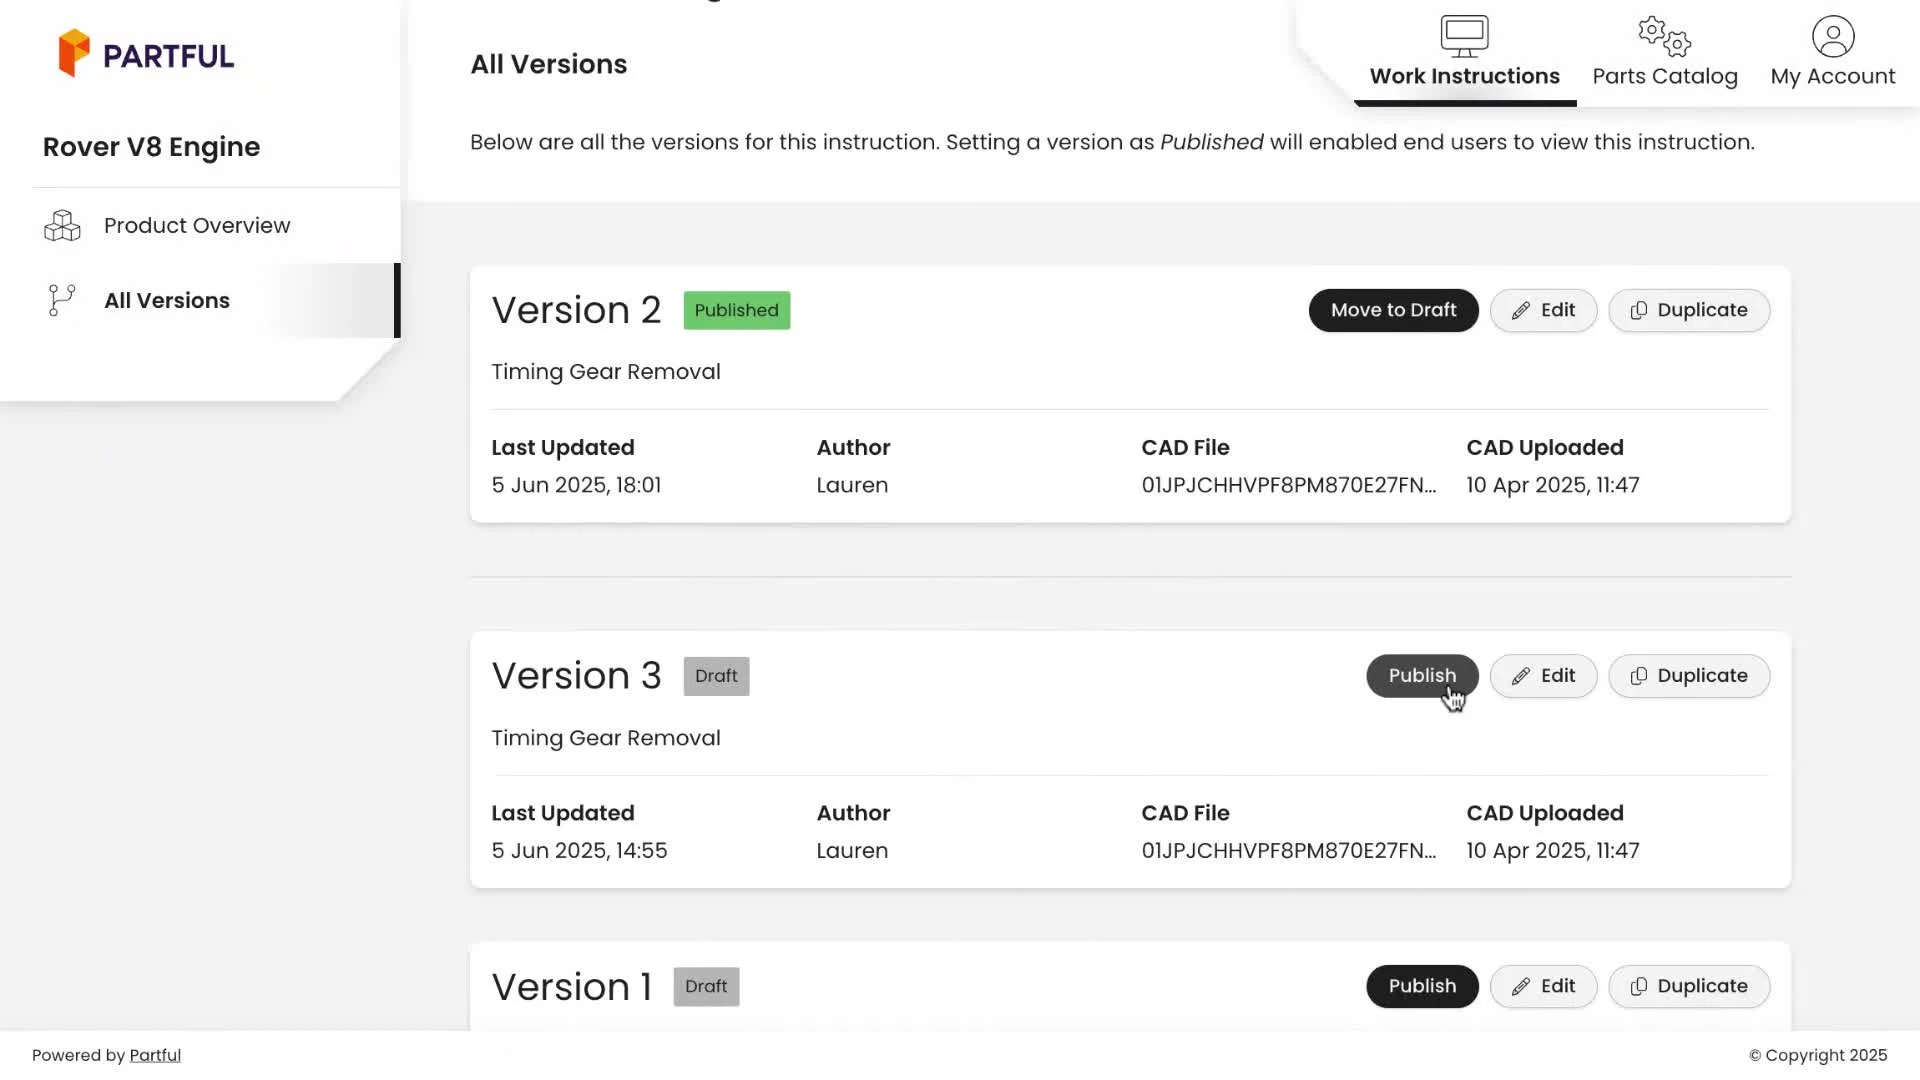
Task: Move Version 2 to Draft
Action: click(1392, 311)
